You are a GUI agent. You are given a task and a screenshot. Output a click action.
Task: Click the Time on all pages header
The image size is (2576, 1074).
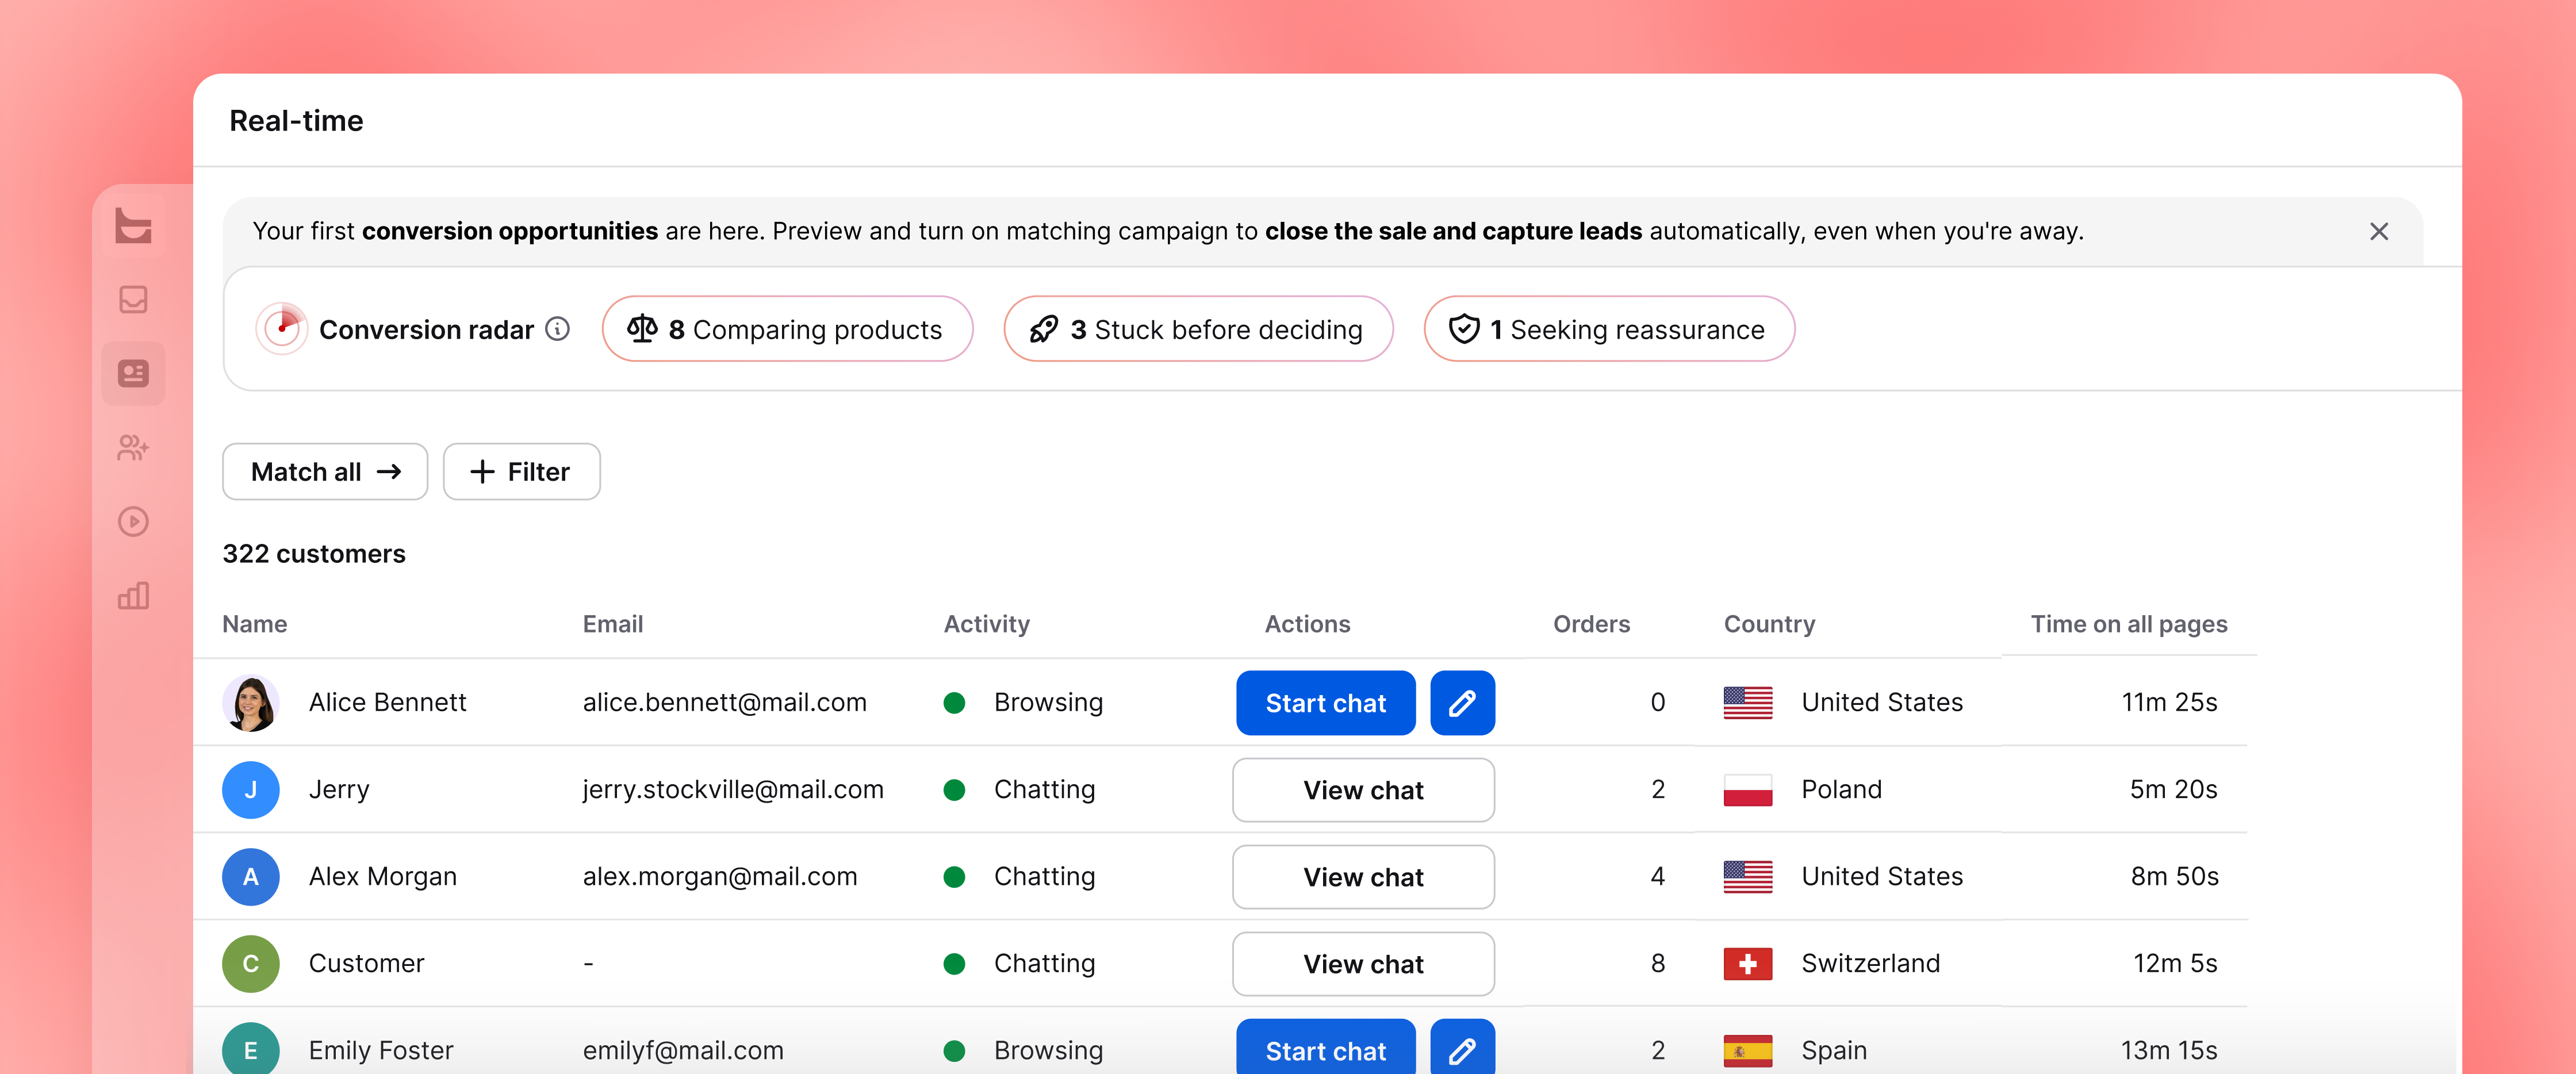pyautogui.click(x=2129, y=624)
